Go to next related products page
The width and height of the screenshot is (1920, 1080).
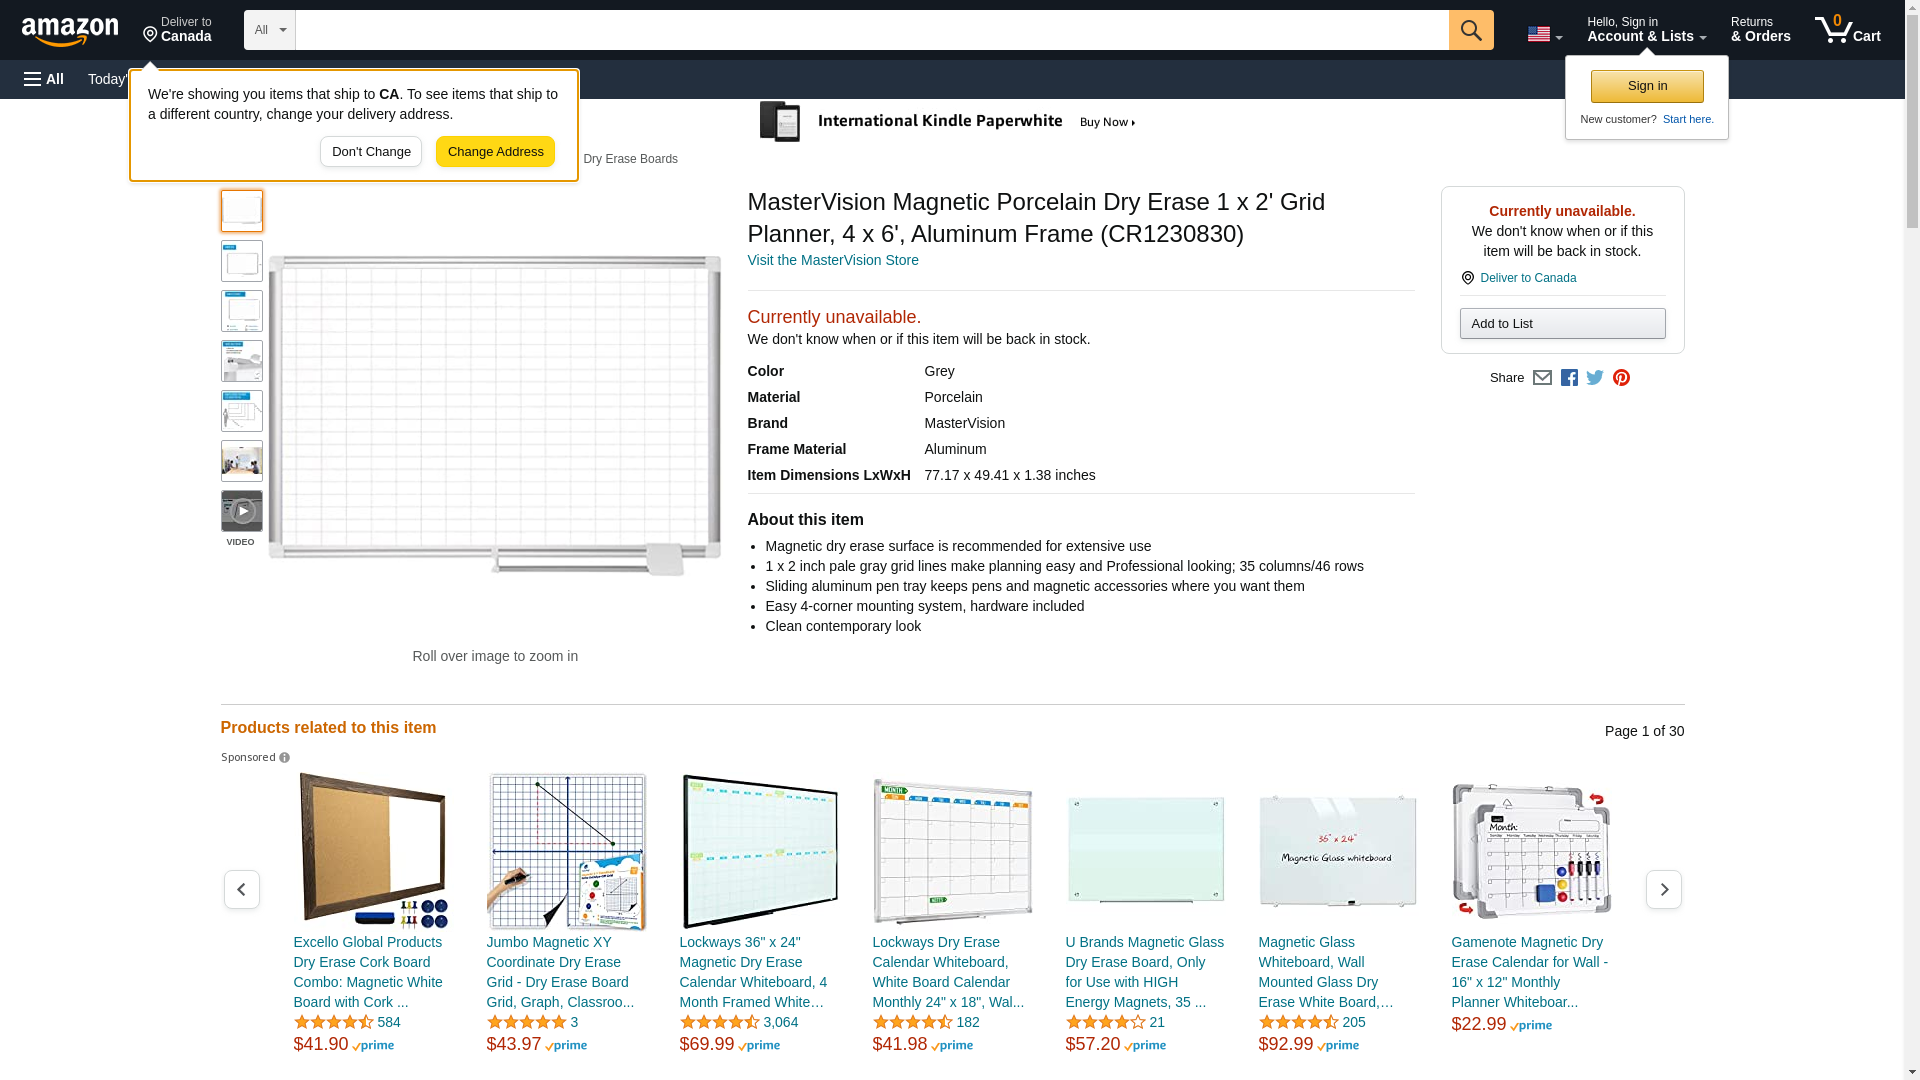click(x=1663, y=889)
